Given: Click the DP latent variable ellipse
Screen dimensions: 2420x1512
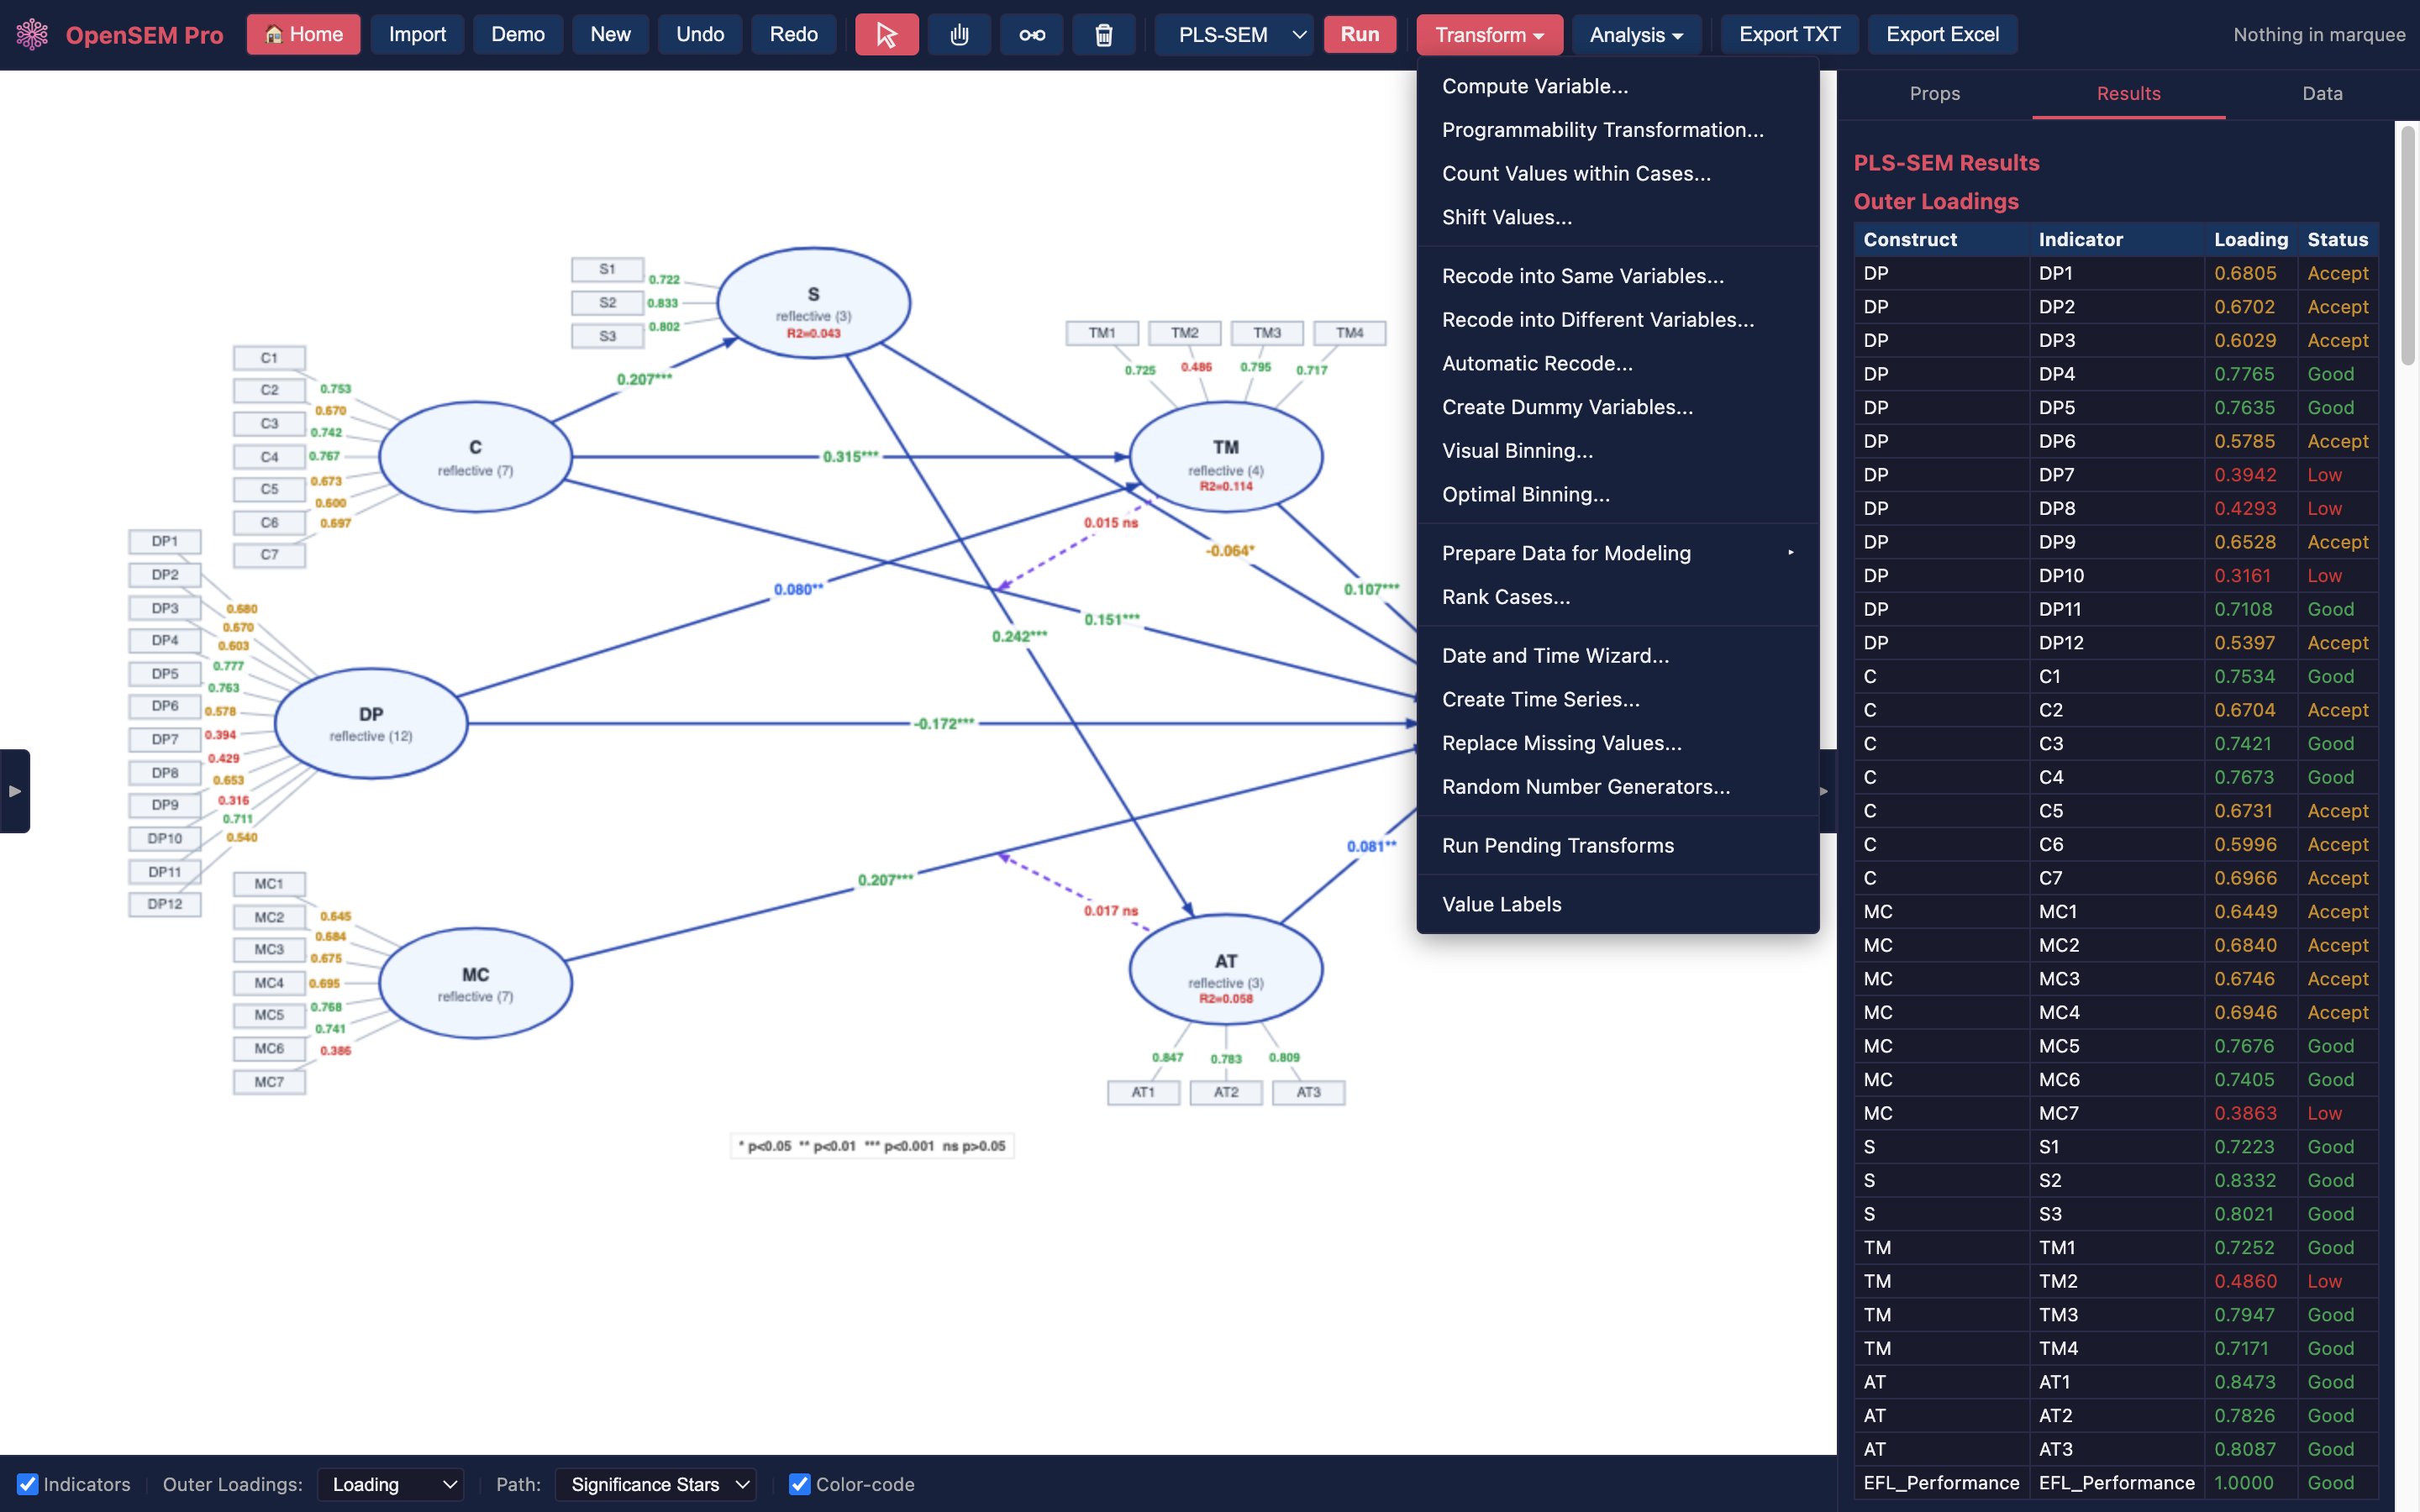Looking at the screenshot, I should [x=371, y=723].
